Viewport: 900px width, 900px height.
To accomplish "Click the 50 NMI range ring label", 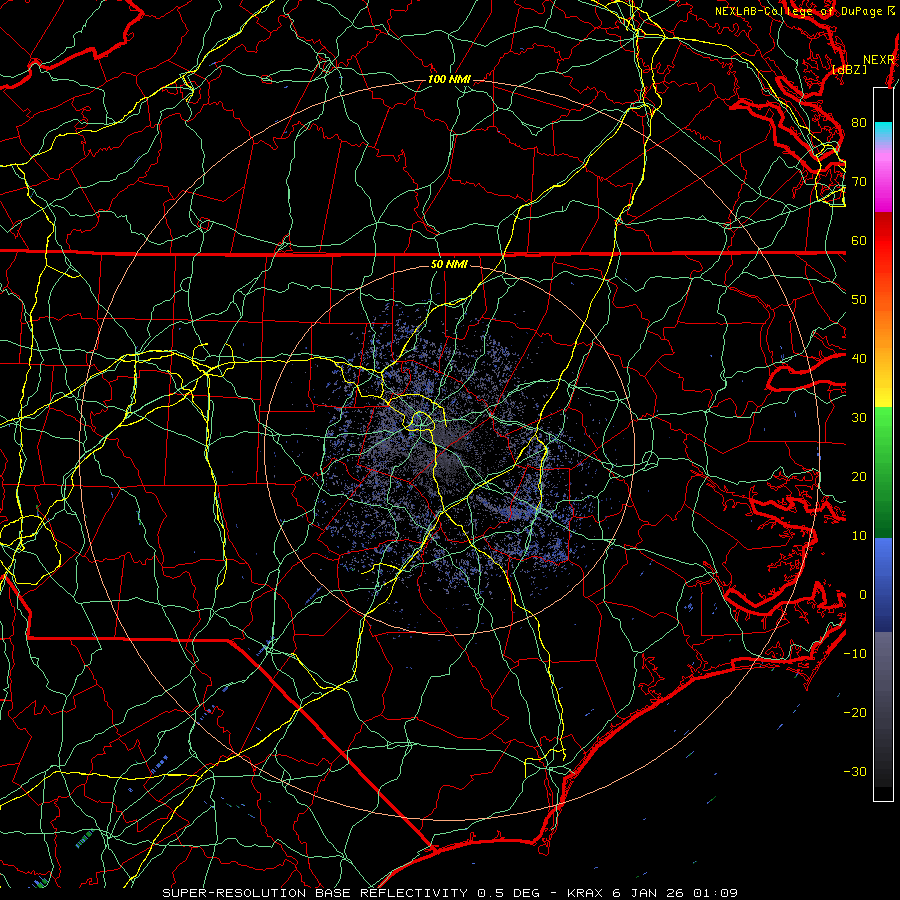I will 449,264.
